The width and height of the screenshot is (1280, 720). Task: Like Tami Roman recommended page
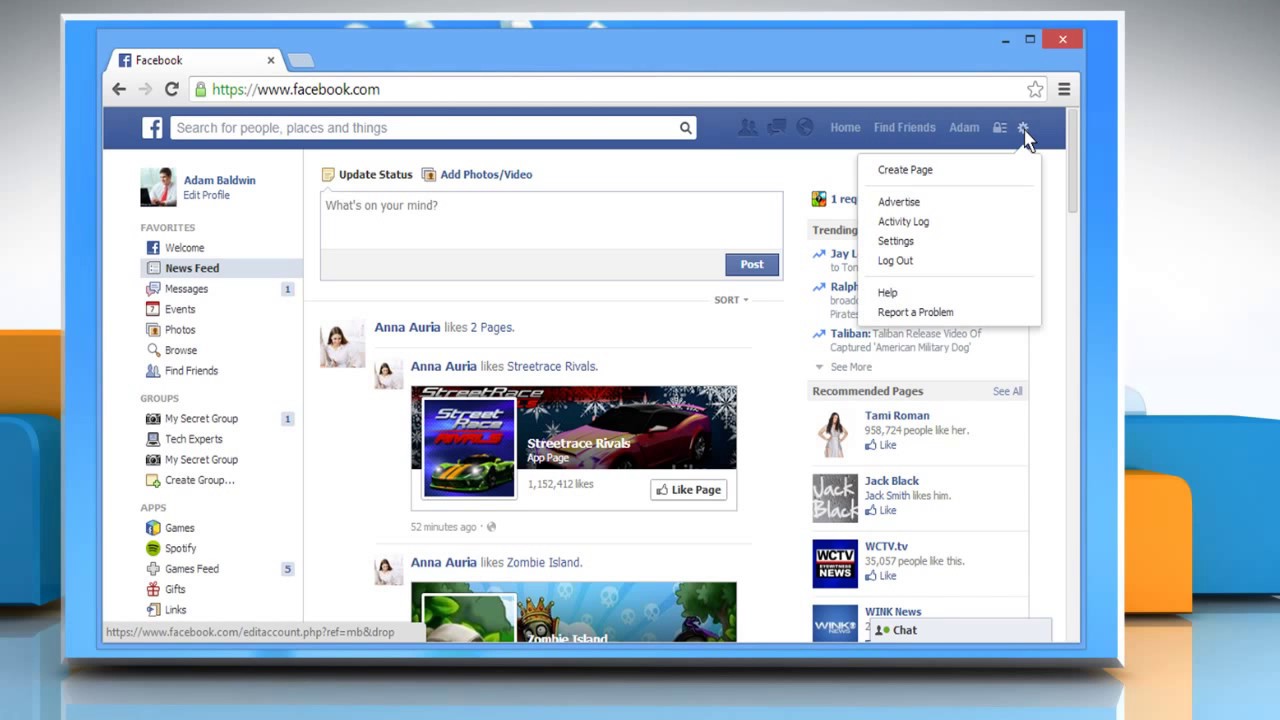coord(881,445)
